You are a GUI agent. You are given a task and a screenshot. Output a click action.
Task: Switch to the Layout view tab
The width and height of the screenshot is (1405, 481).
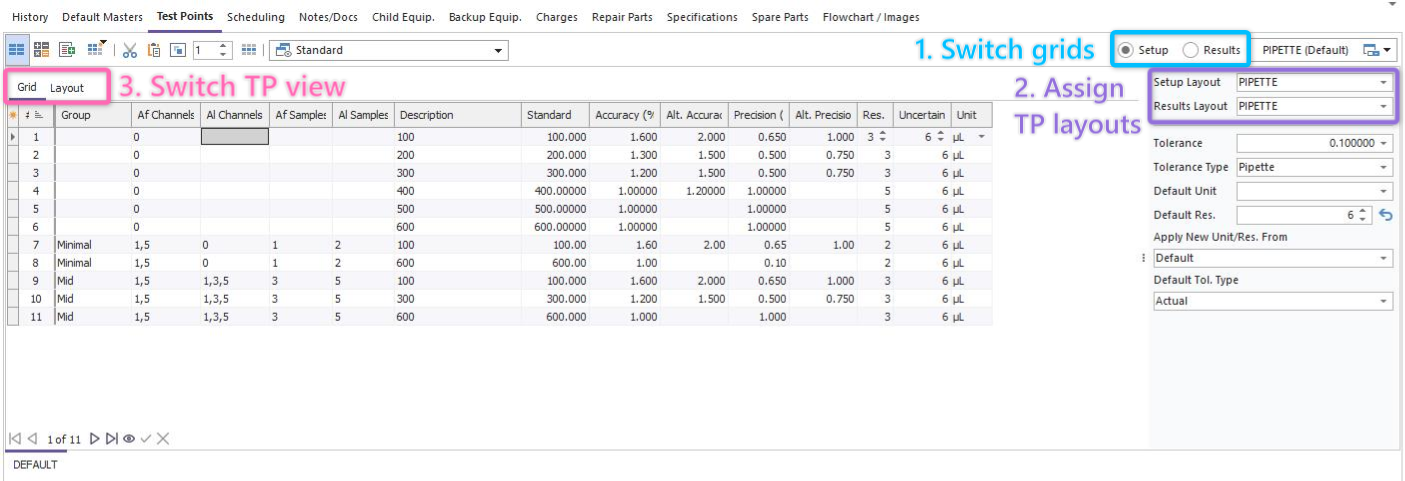67,88
